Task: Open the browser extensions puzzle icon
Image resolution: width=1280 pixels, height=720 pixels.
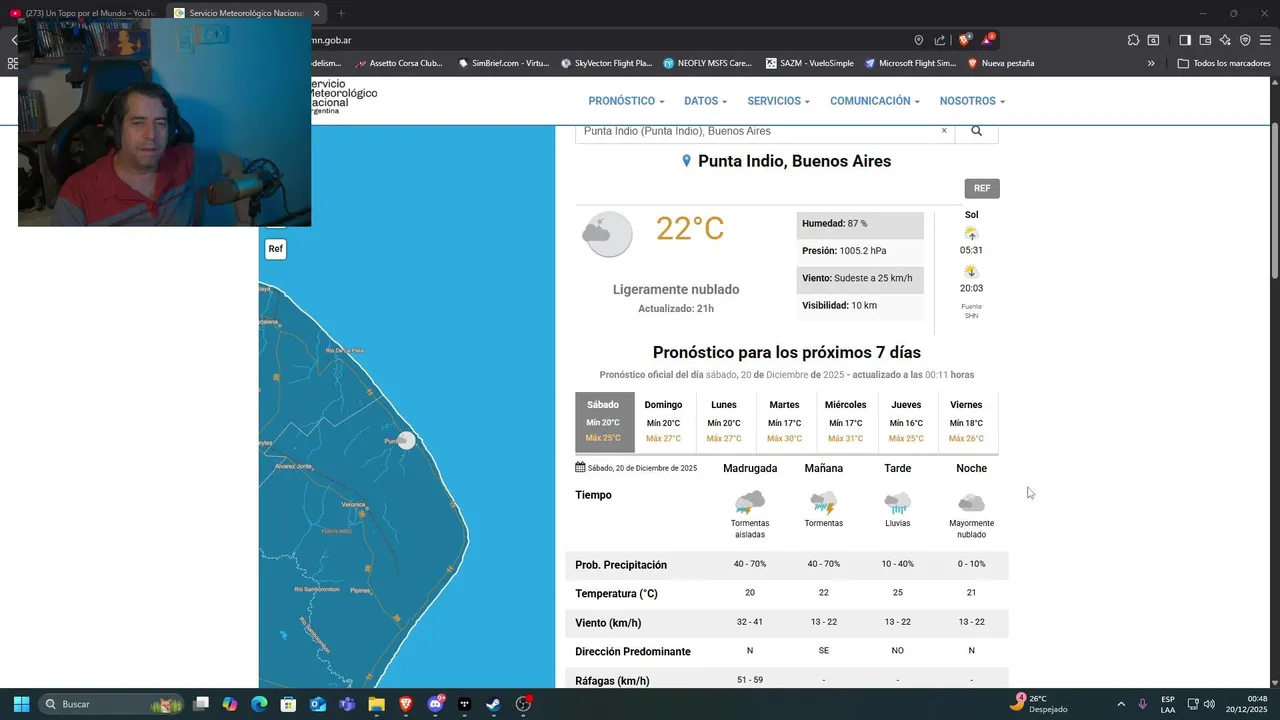Action: coord(1133,40)
